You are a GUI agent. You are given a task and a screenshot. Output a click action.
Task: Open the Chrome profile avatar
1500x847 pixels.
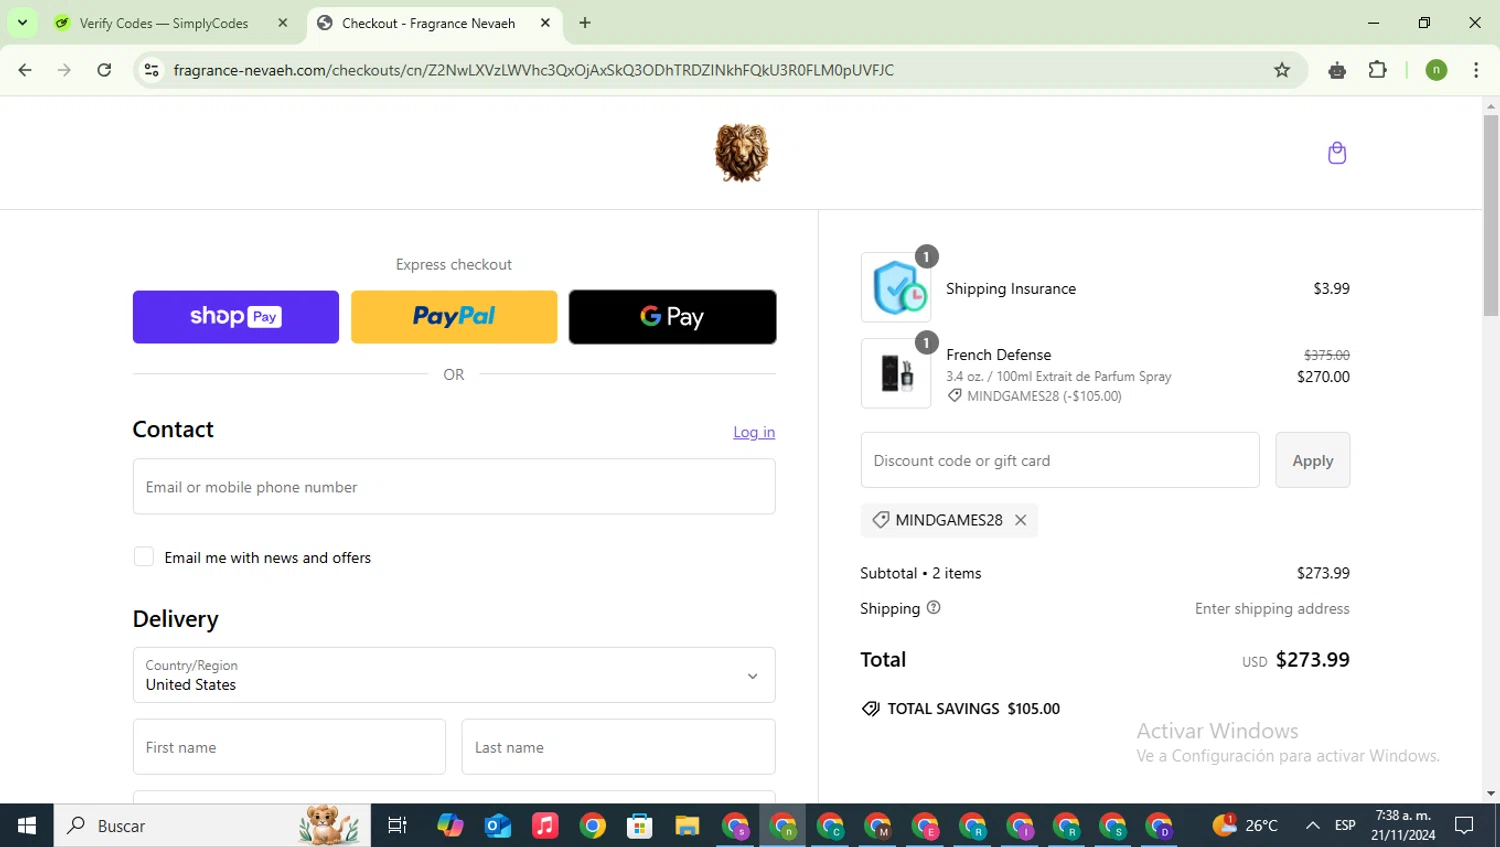1436,70
